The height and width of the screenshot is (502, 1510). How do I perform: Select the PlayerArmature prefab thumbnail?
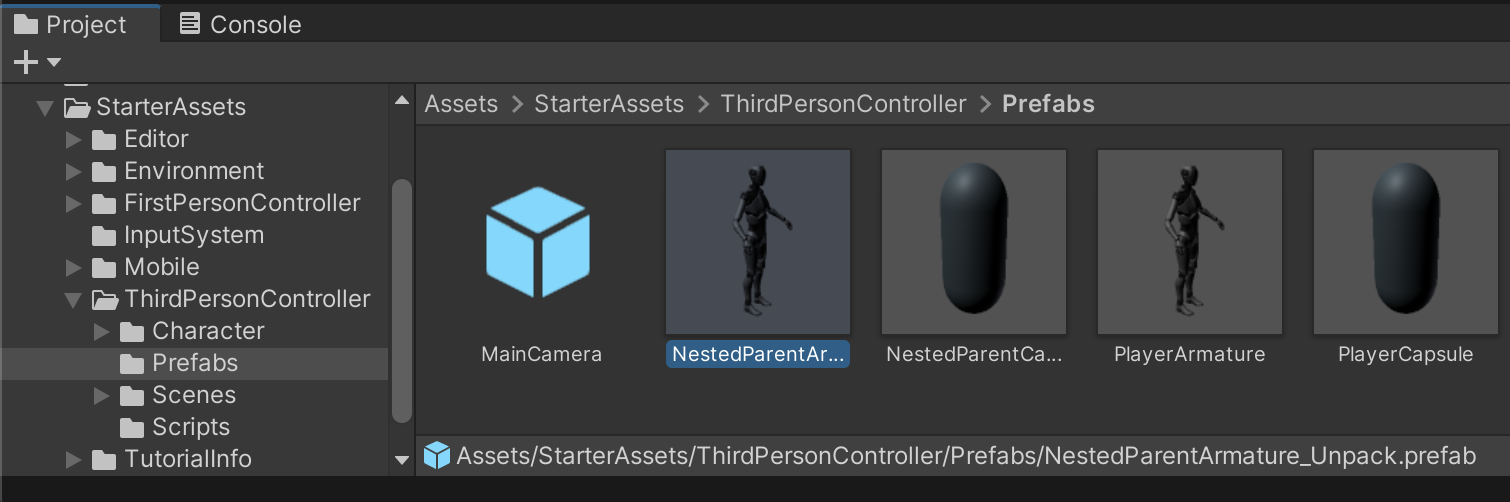(1189, 242)
